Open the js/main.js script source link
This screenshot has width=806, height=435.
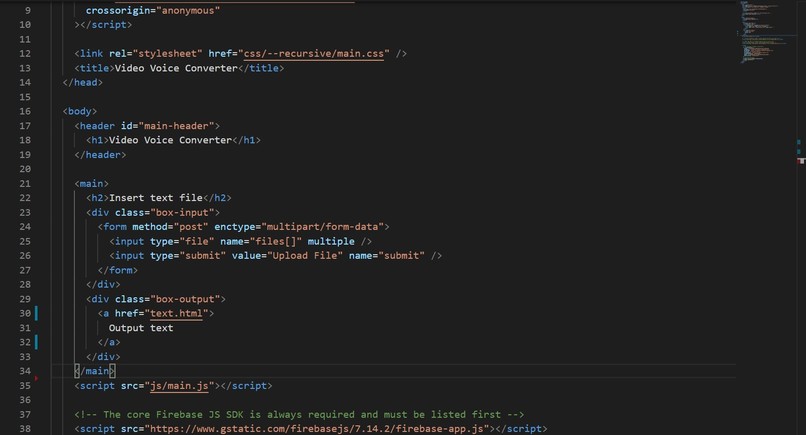179,386
